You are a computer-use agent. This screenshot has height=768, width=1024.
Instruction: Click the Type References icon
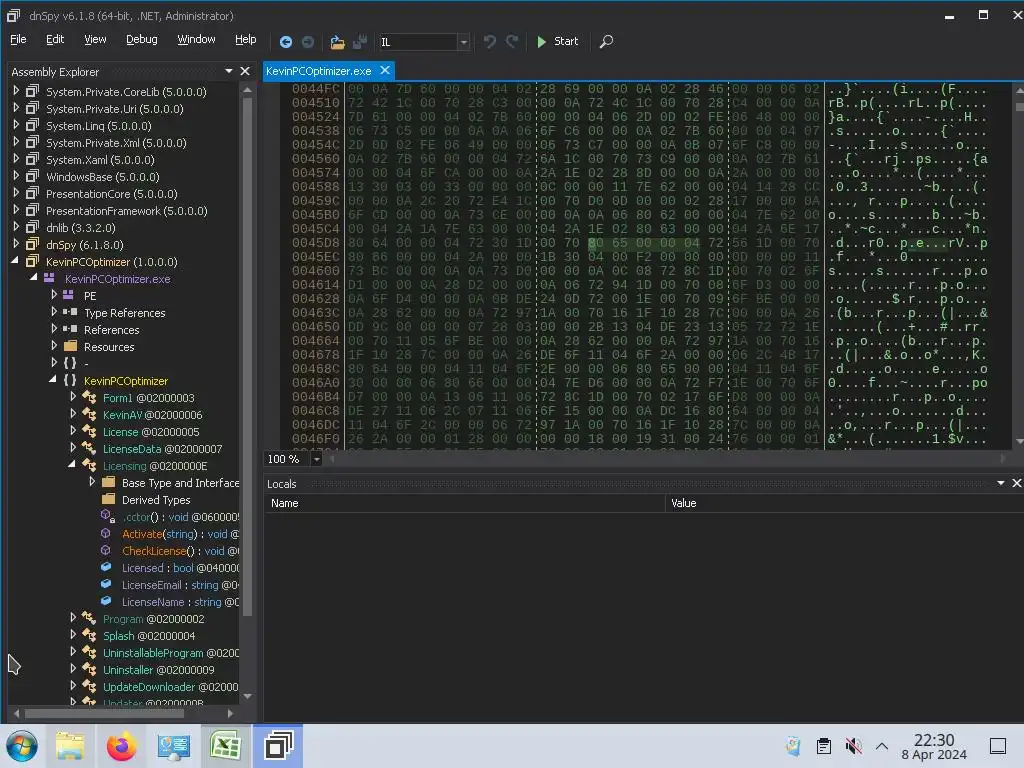coord(71,312)
